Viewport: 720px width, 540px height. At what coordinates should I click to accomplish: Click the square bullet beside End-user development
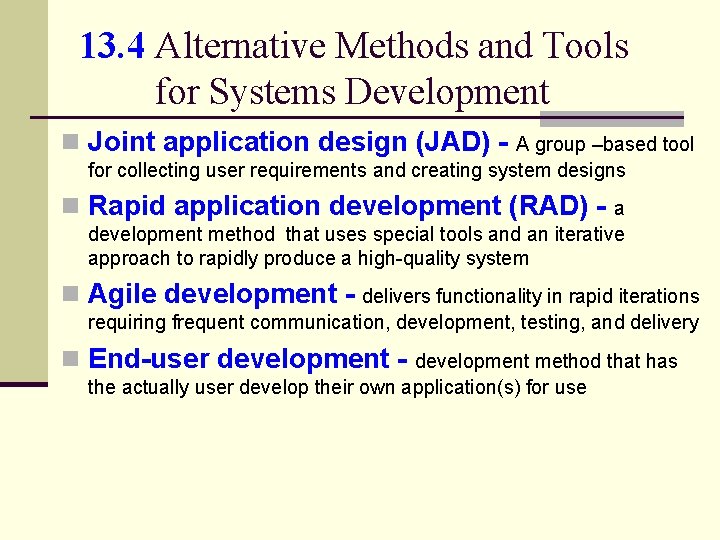70,359
